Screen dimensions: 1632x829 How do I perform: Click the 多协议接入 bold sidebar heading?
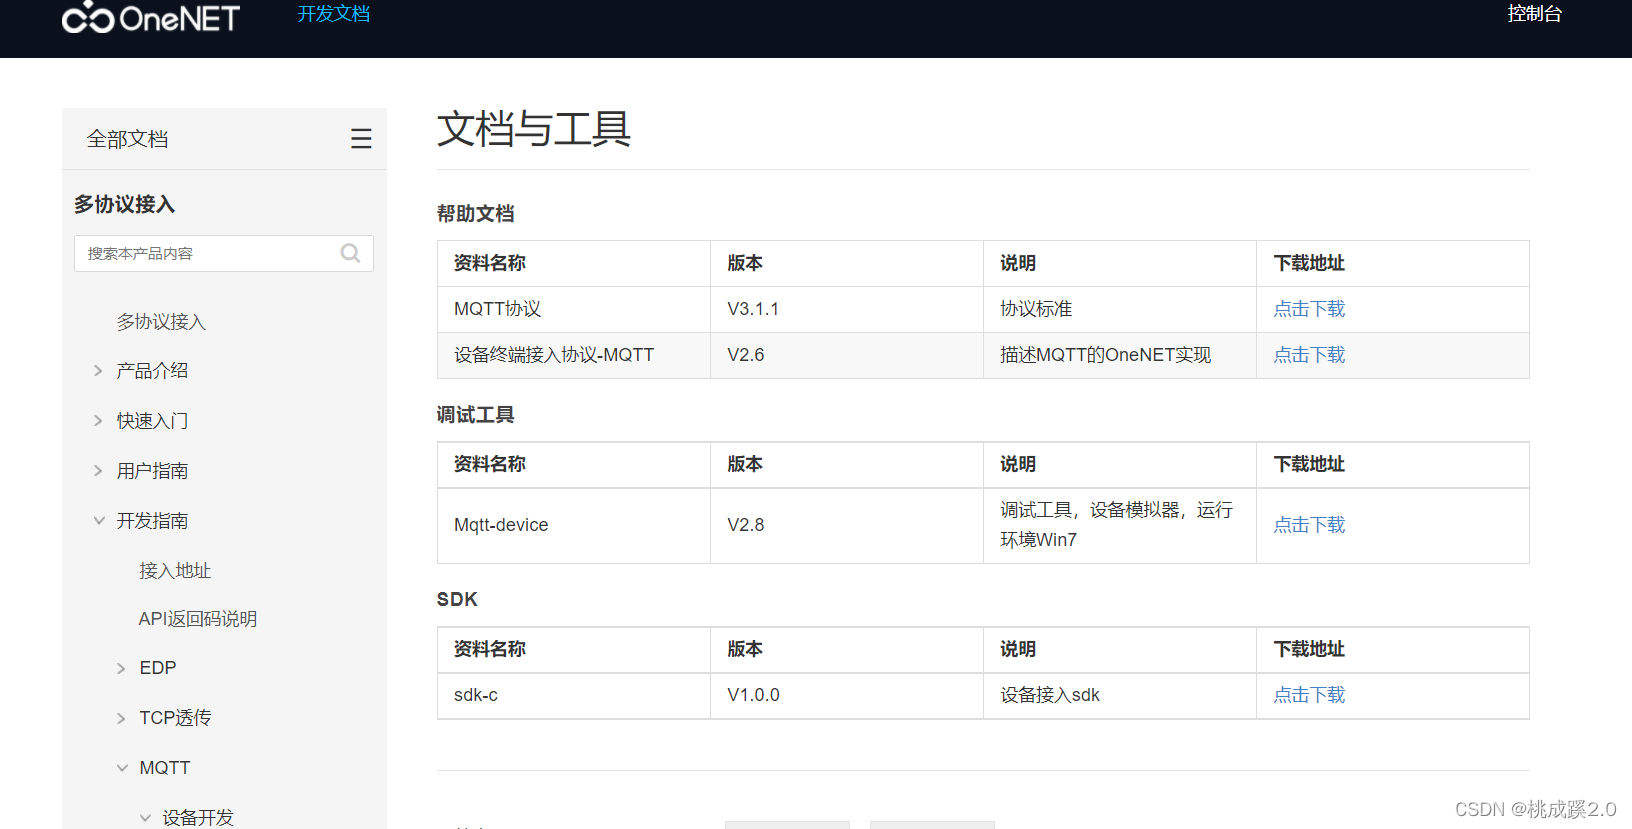tap(124, 204)
